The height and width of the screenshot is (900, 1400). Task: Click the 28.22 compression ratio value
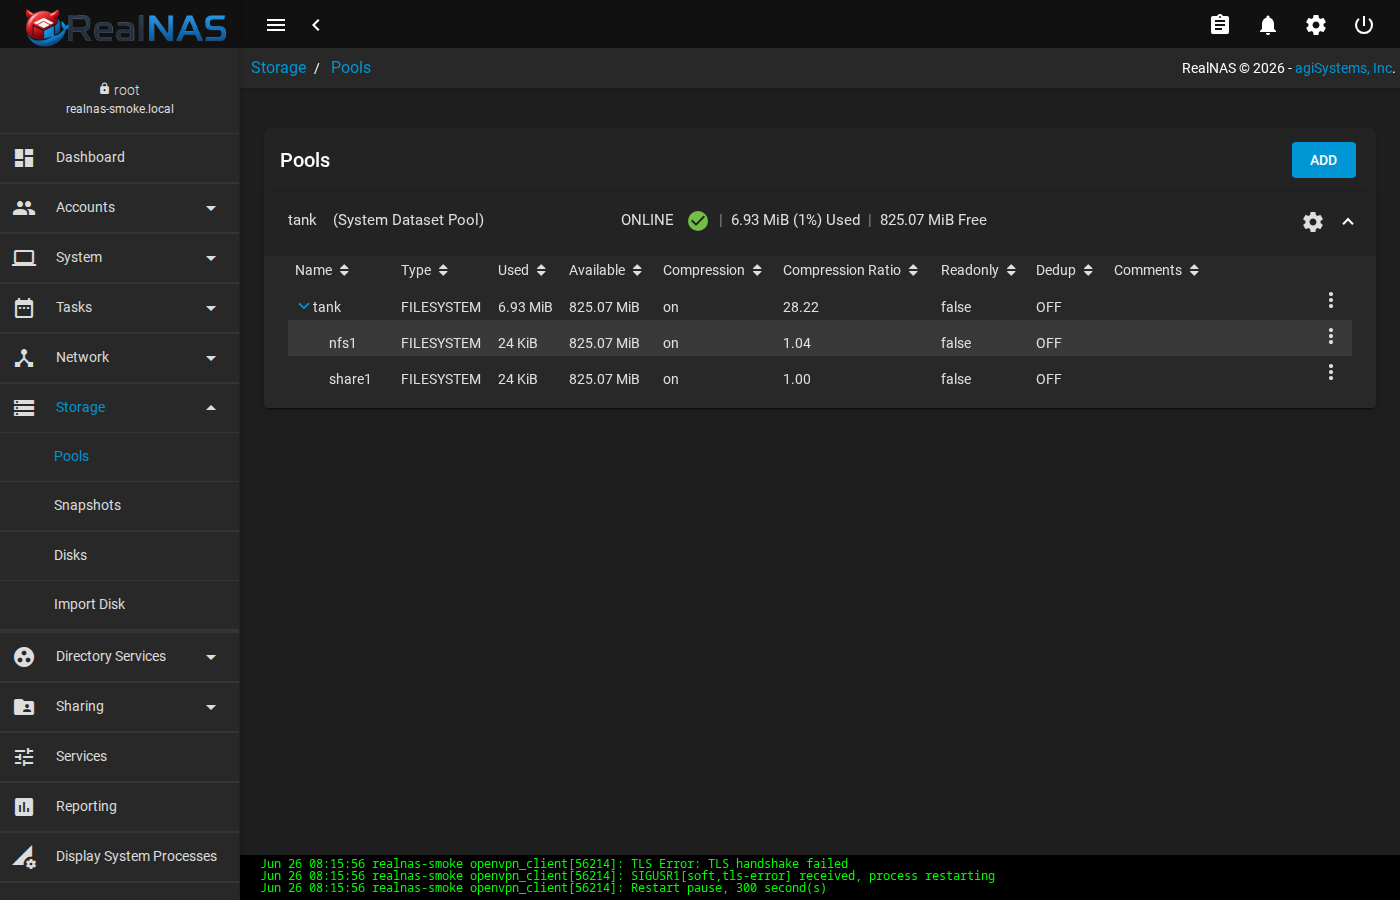click(x=801, y=307)
